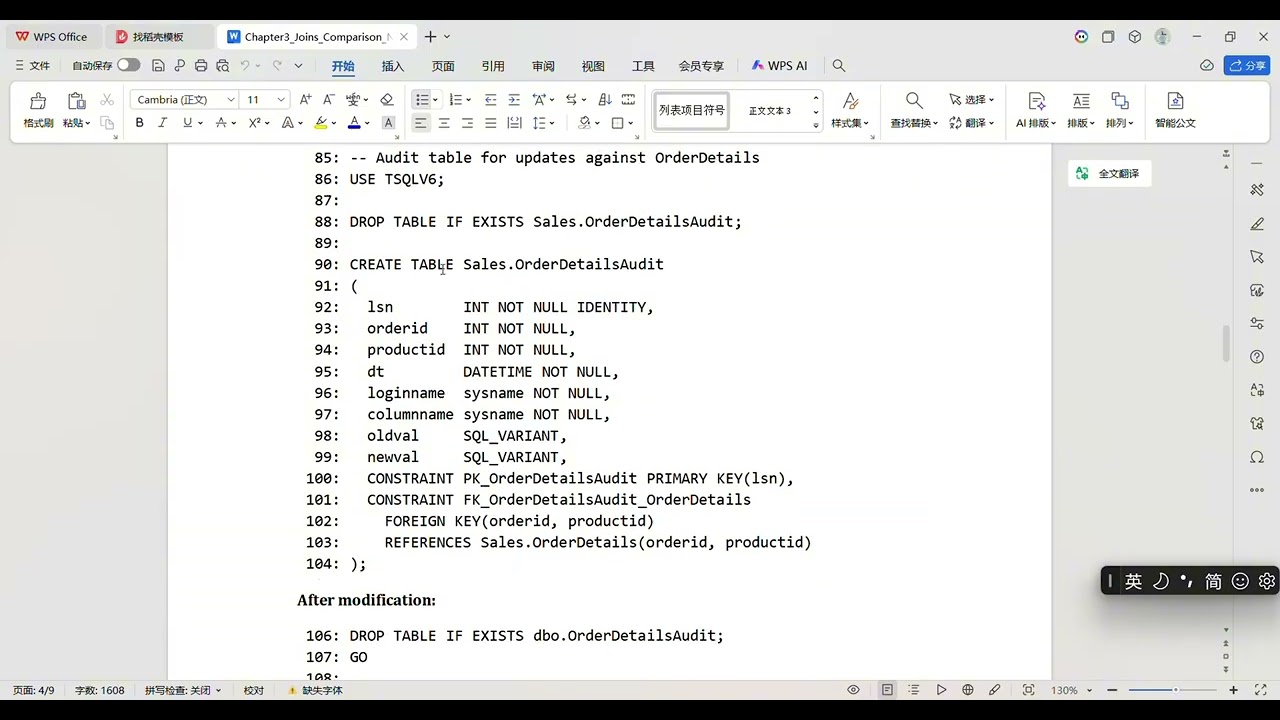Switch to the View (视图) tab
Image resolution: width=1280 pixels, height=720 pixels.
coord(593,66)
